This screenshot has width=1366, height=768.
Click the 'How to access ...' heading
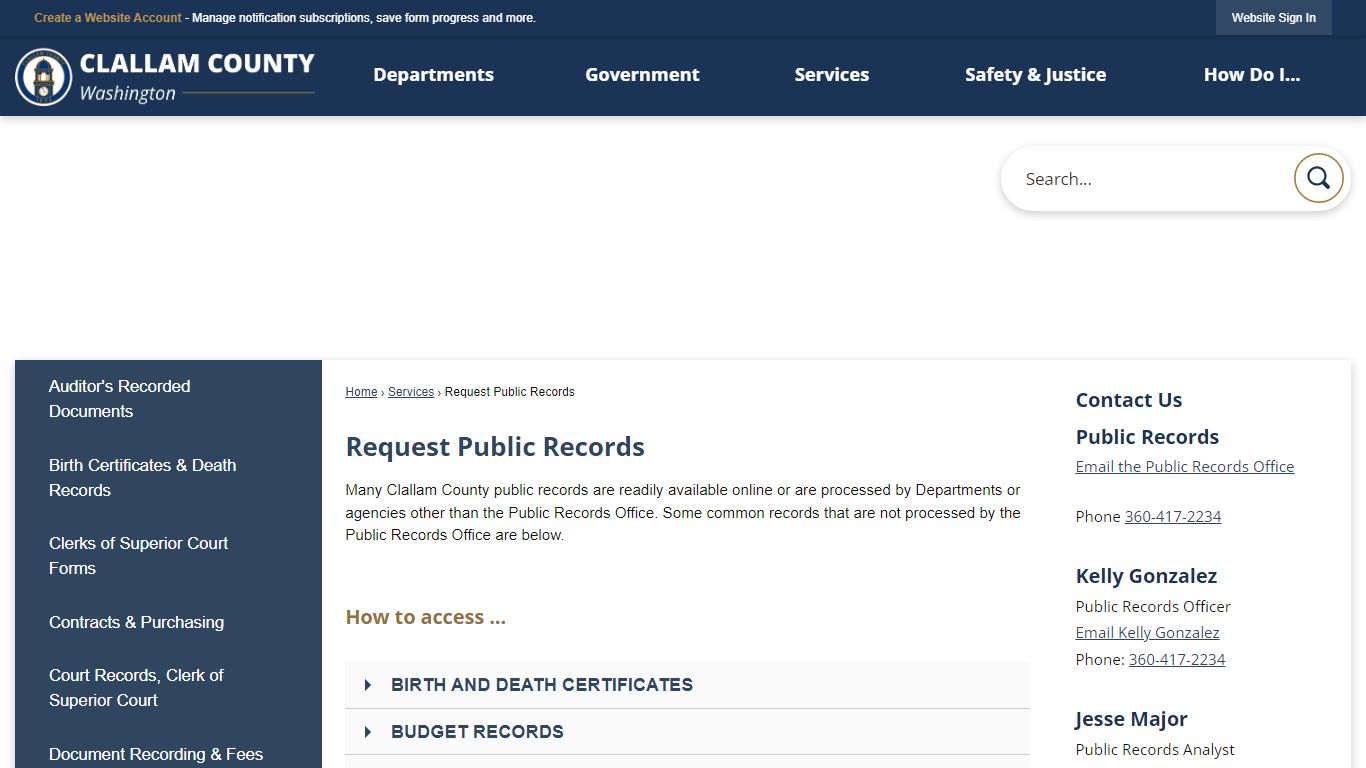(426, 617)
